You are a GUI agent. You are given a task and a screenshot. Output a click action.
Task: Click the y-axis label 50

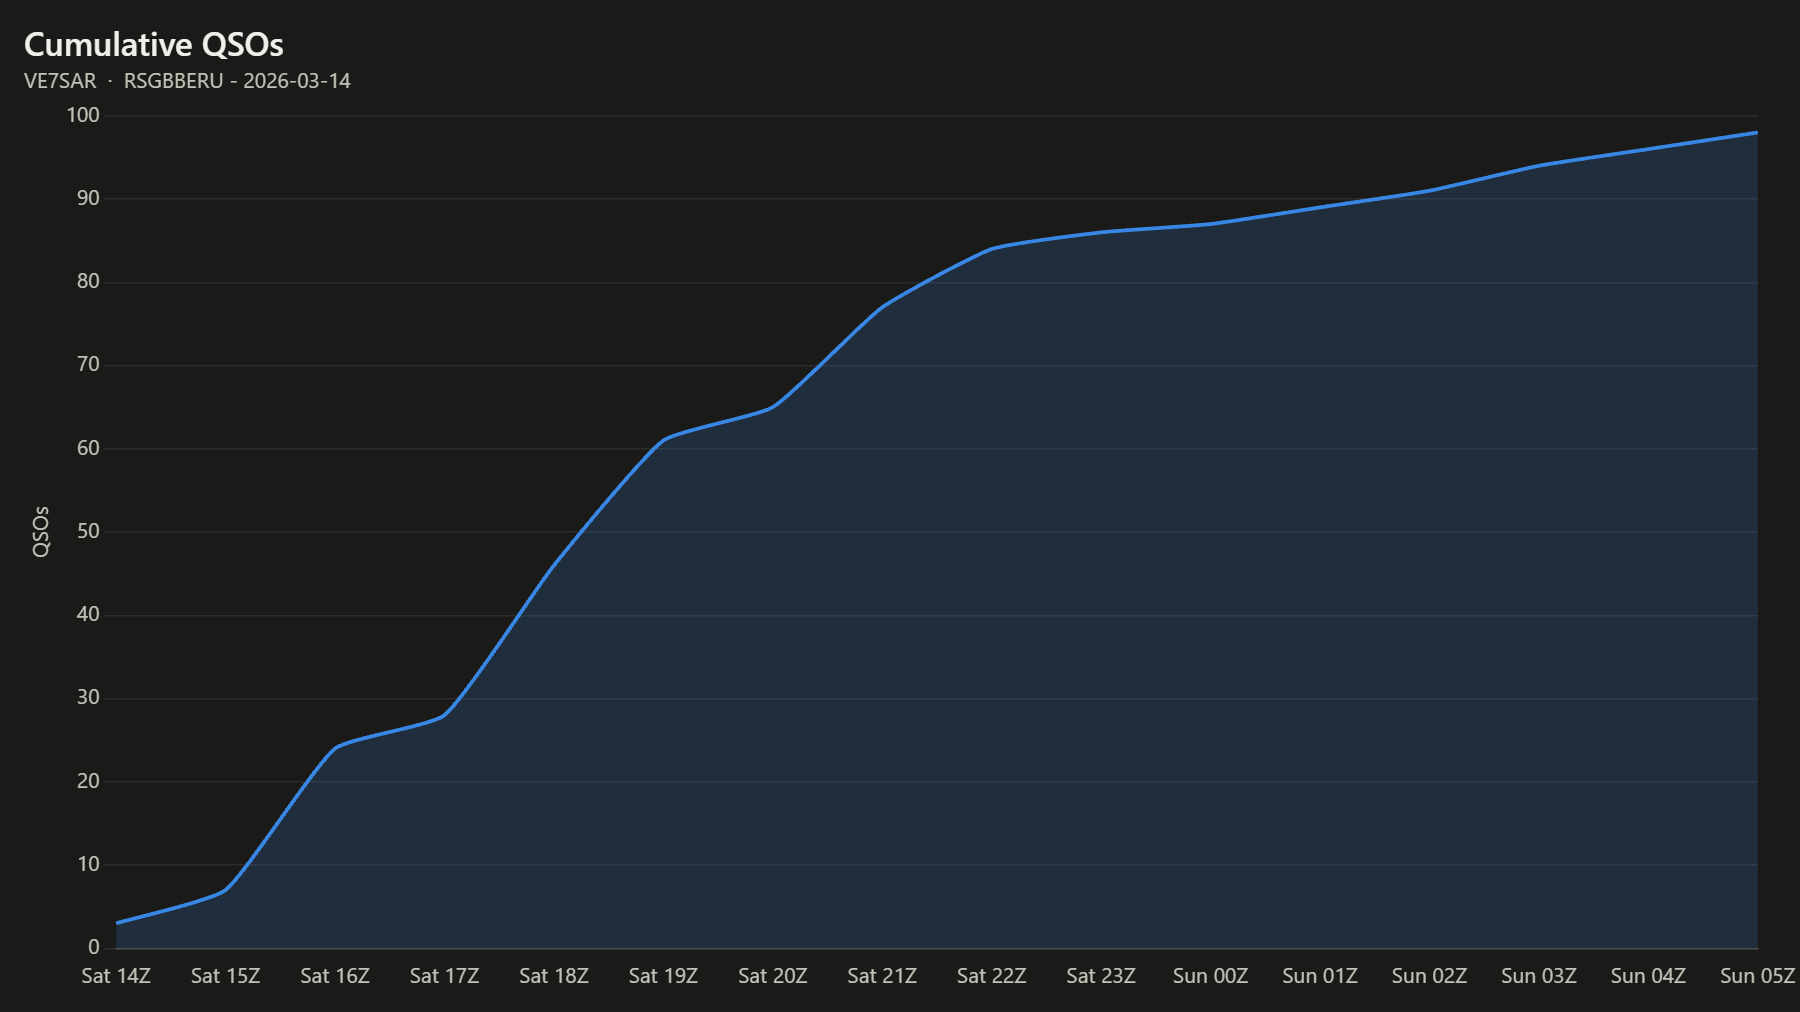[x=88, y=531]
